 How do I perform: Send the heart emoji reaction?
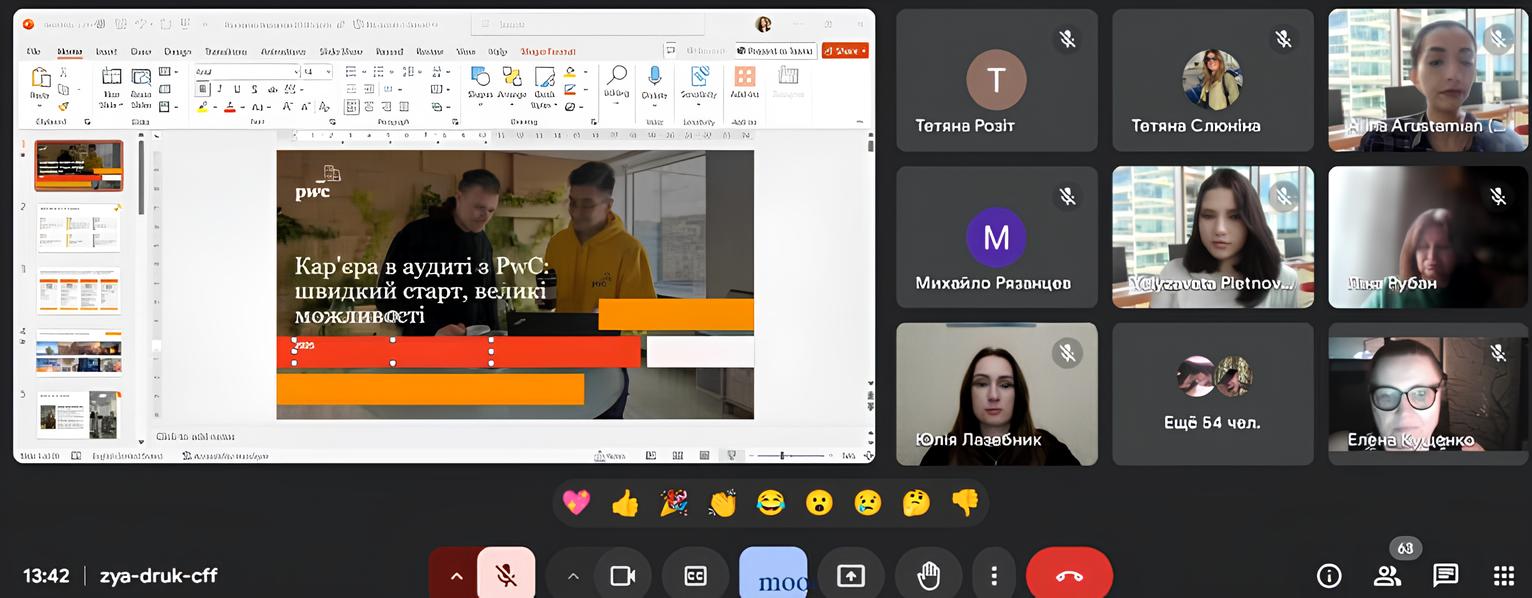click(576, 502)
